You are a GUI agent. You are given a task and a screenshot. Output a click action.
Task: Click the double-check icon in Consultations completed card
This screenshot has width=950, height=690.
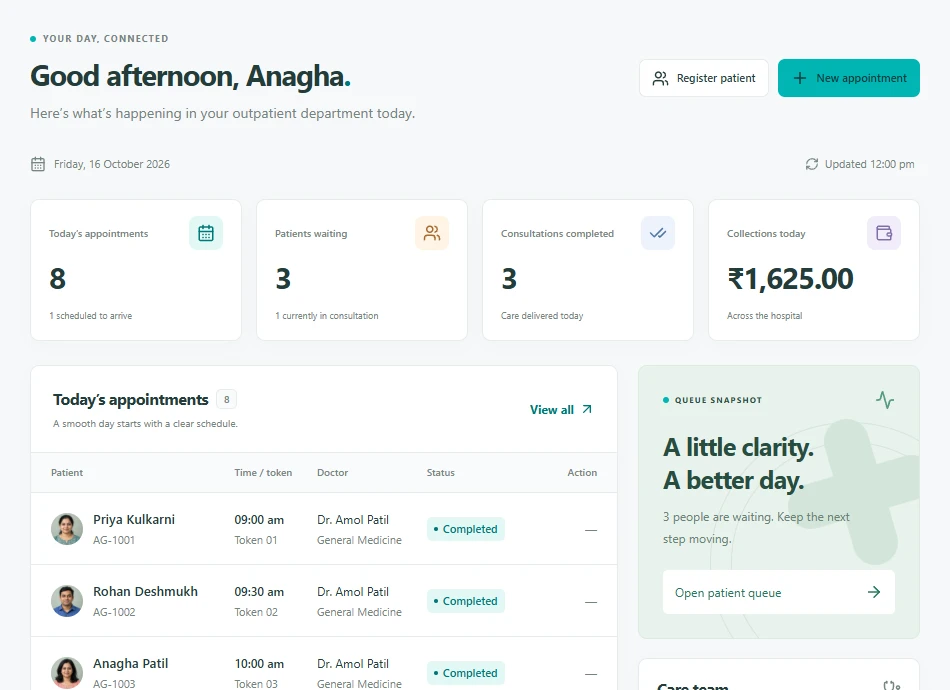[658, 233]
